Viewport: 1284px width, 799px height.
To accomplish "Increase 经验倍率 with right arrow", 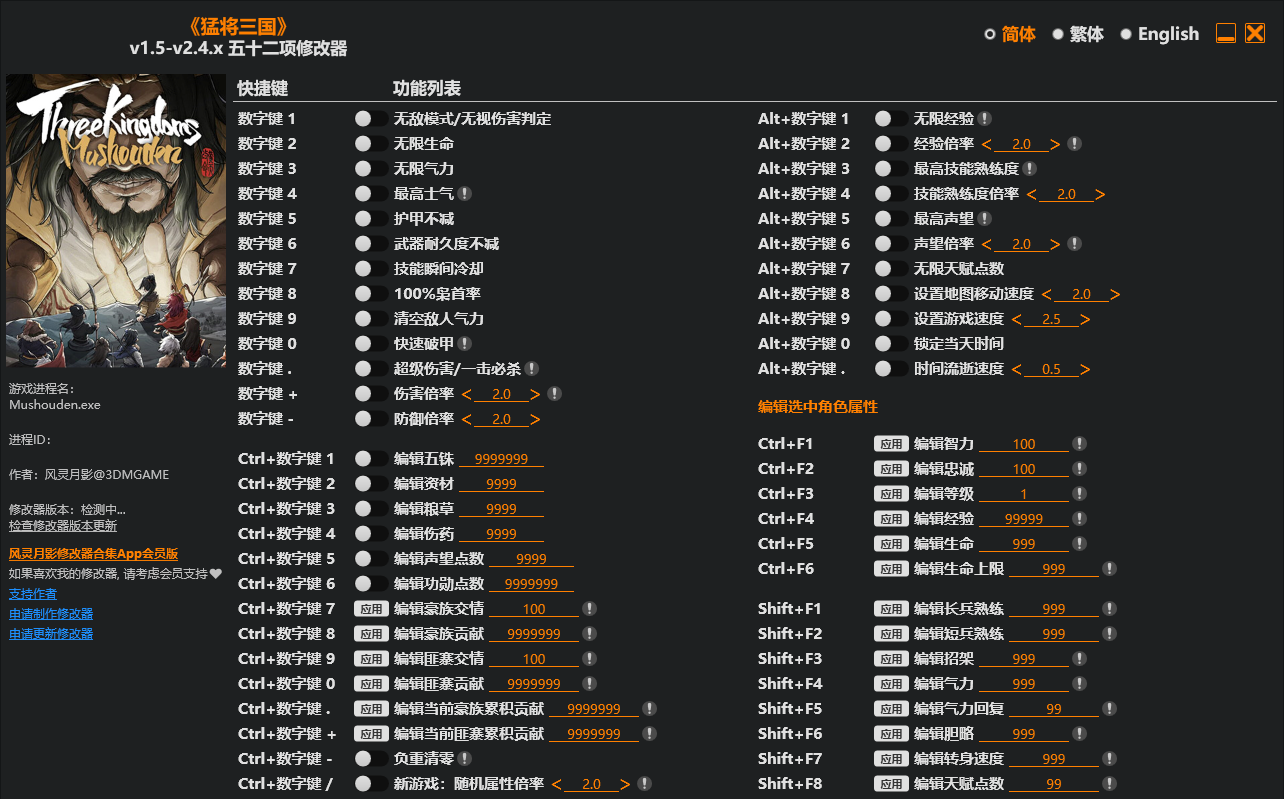I will point(1055,144).
